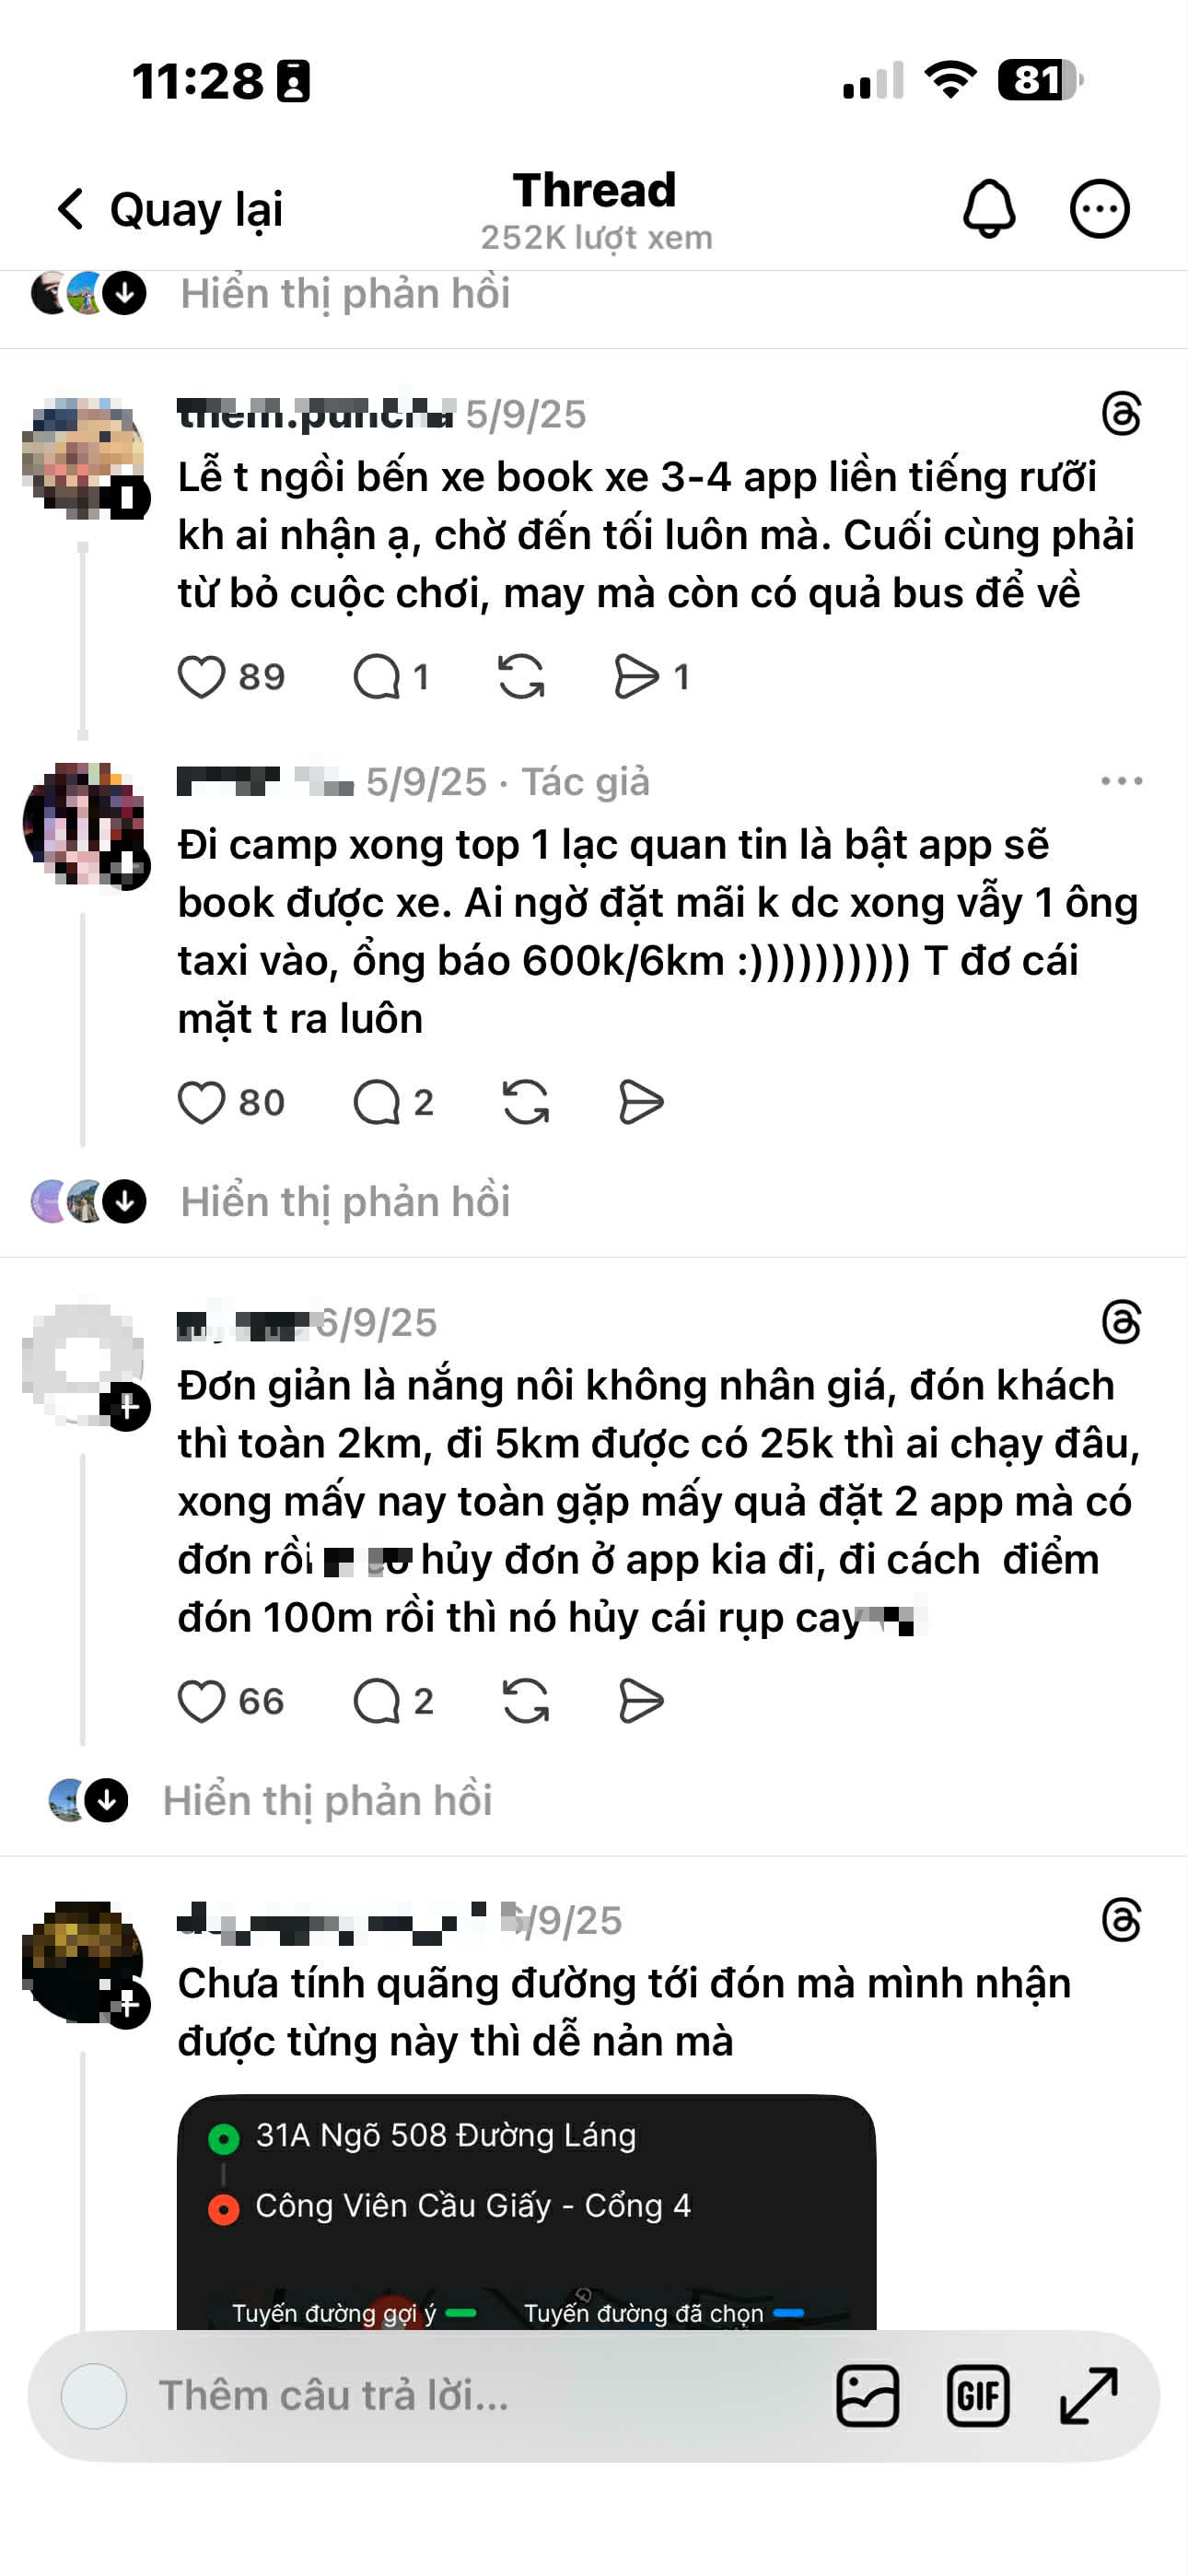The height and width of the screenshot is (2576, 1188).
Task: Expand the reply composer to full screen
Action: (x=1088, y=2396)
